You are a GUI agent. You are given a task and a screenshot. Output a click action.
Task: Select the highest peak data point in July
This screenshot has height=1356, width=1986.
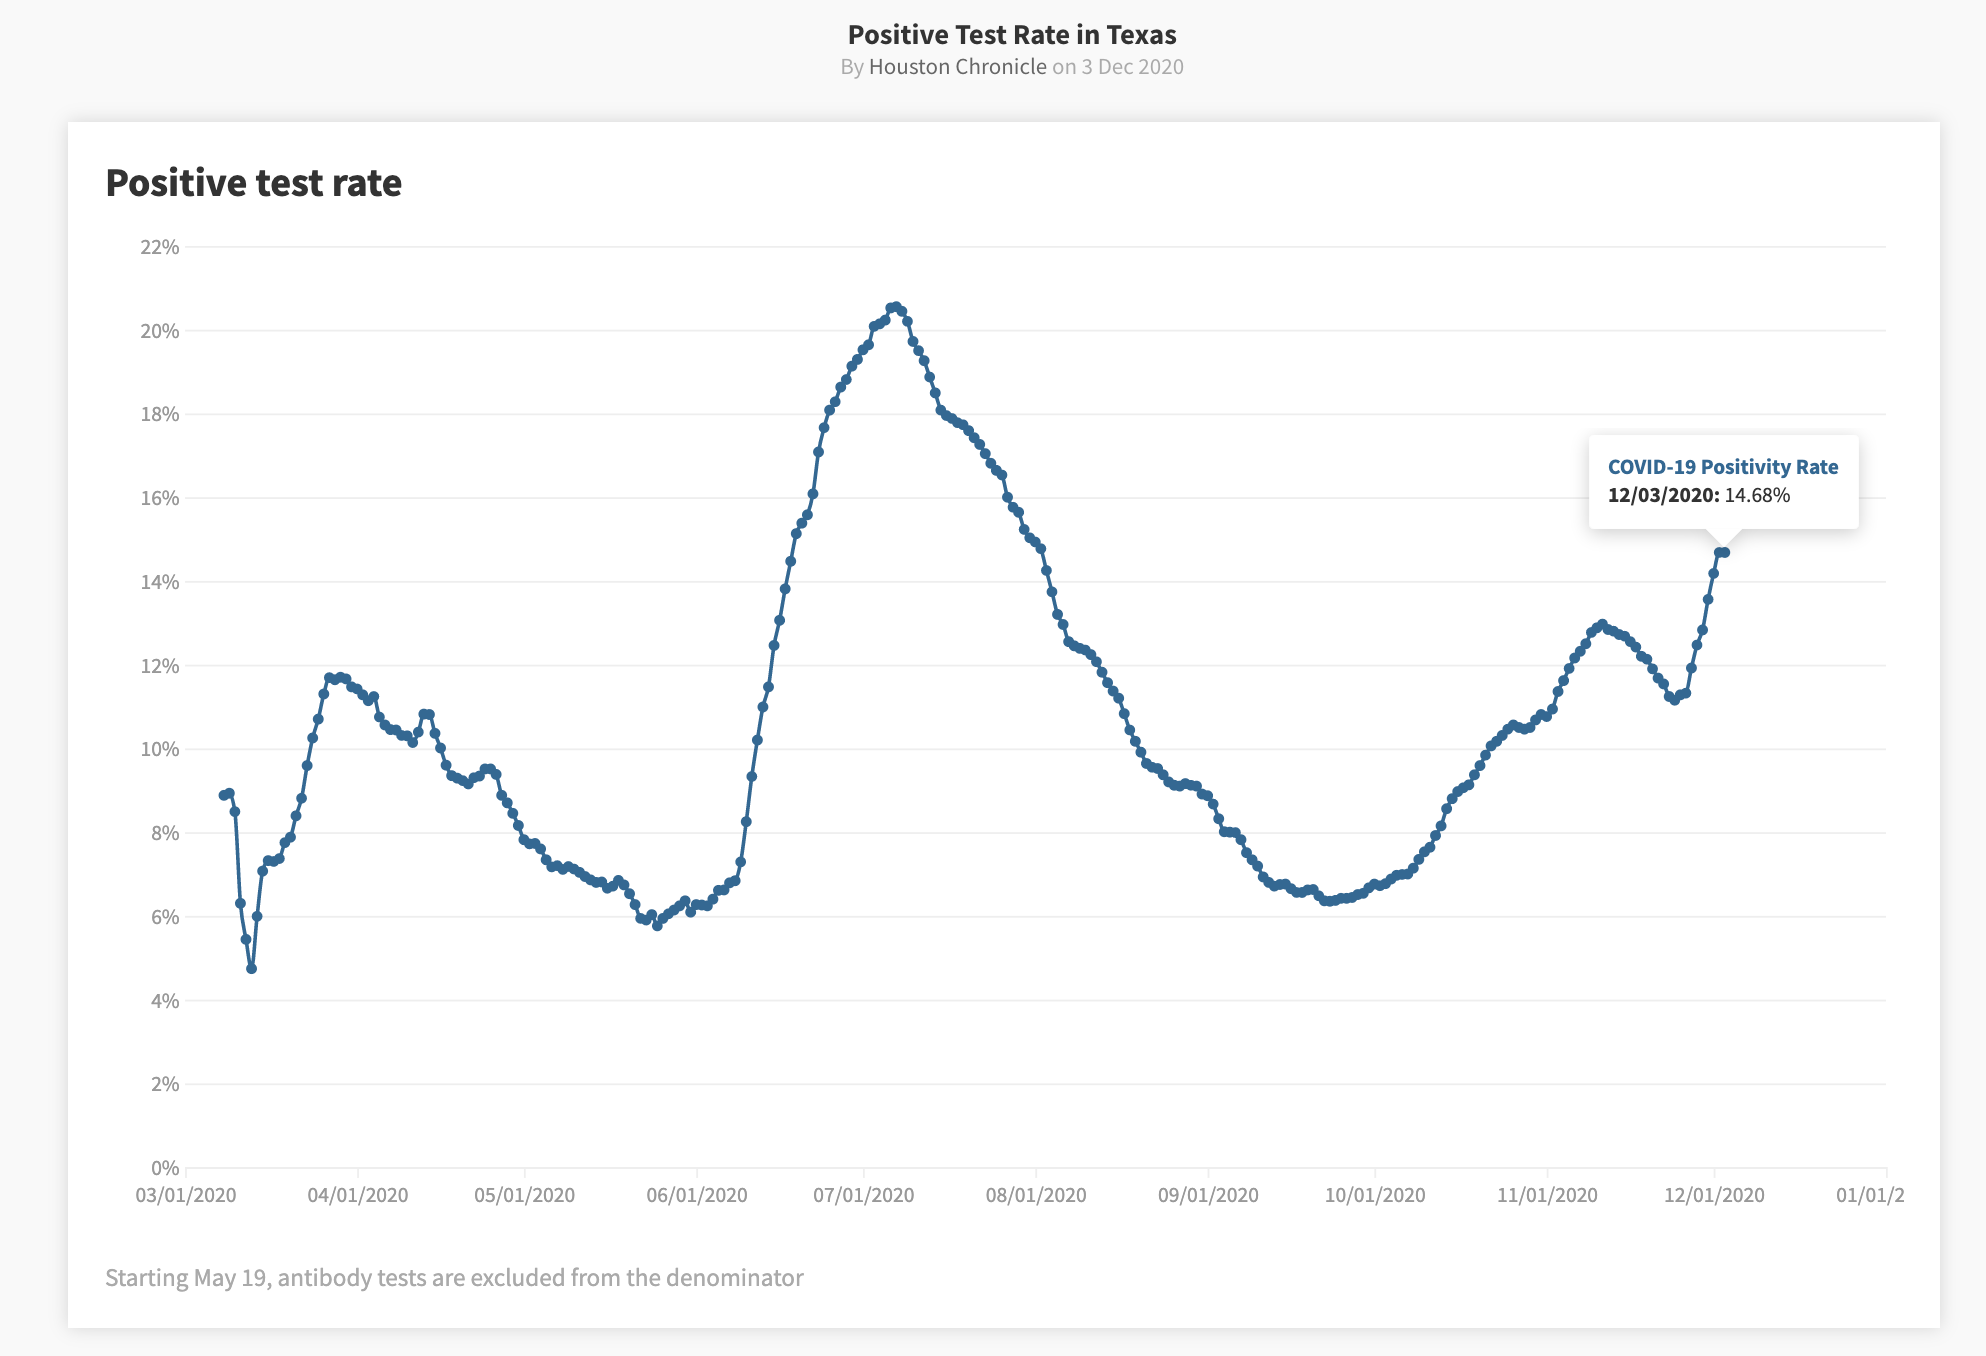(895, 307)
